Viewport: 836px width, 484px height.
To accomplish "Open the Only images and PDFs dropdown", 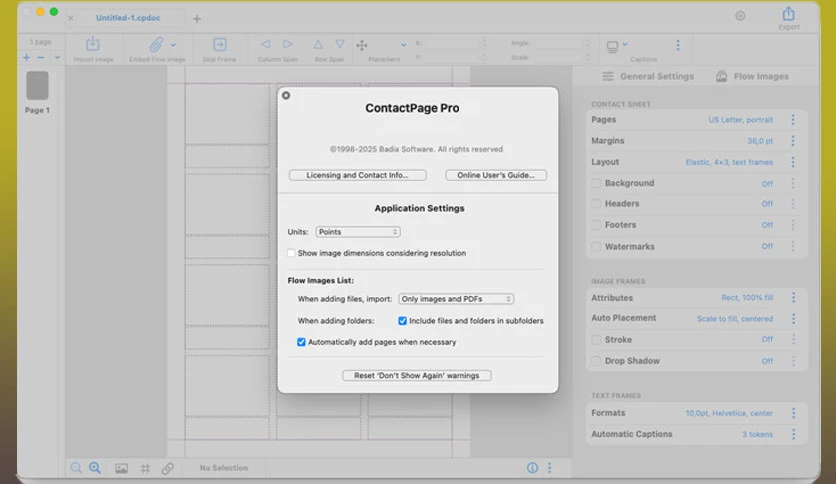I will click(456, 299).
